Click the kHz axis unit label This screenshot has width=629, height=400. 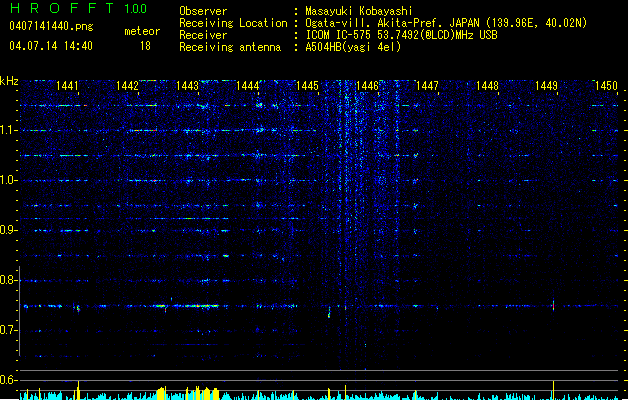[x=9, y=81]
